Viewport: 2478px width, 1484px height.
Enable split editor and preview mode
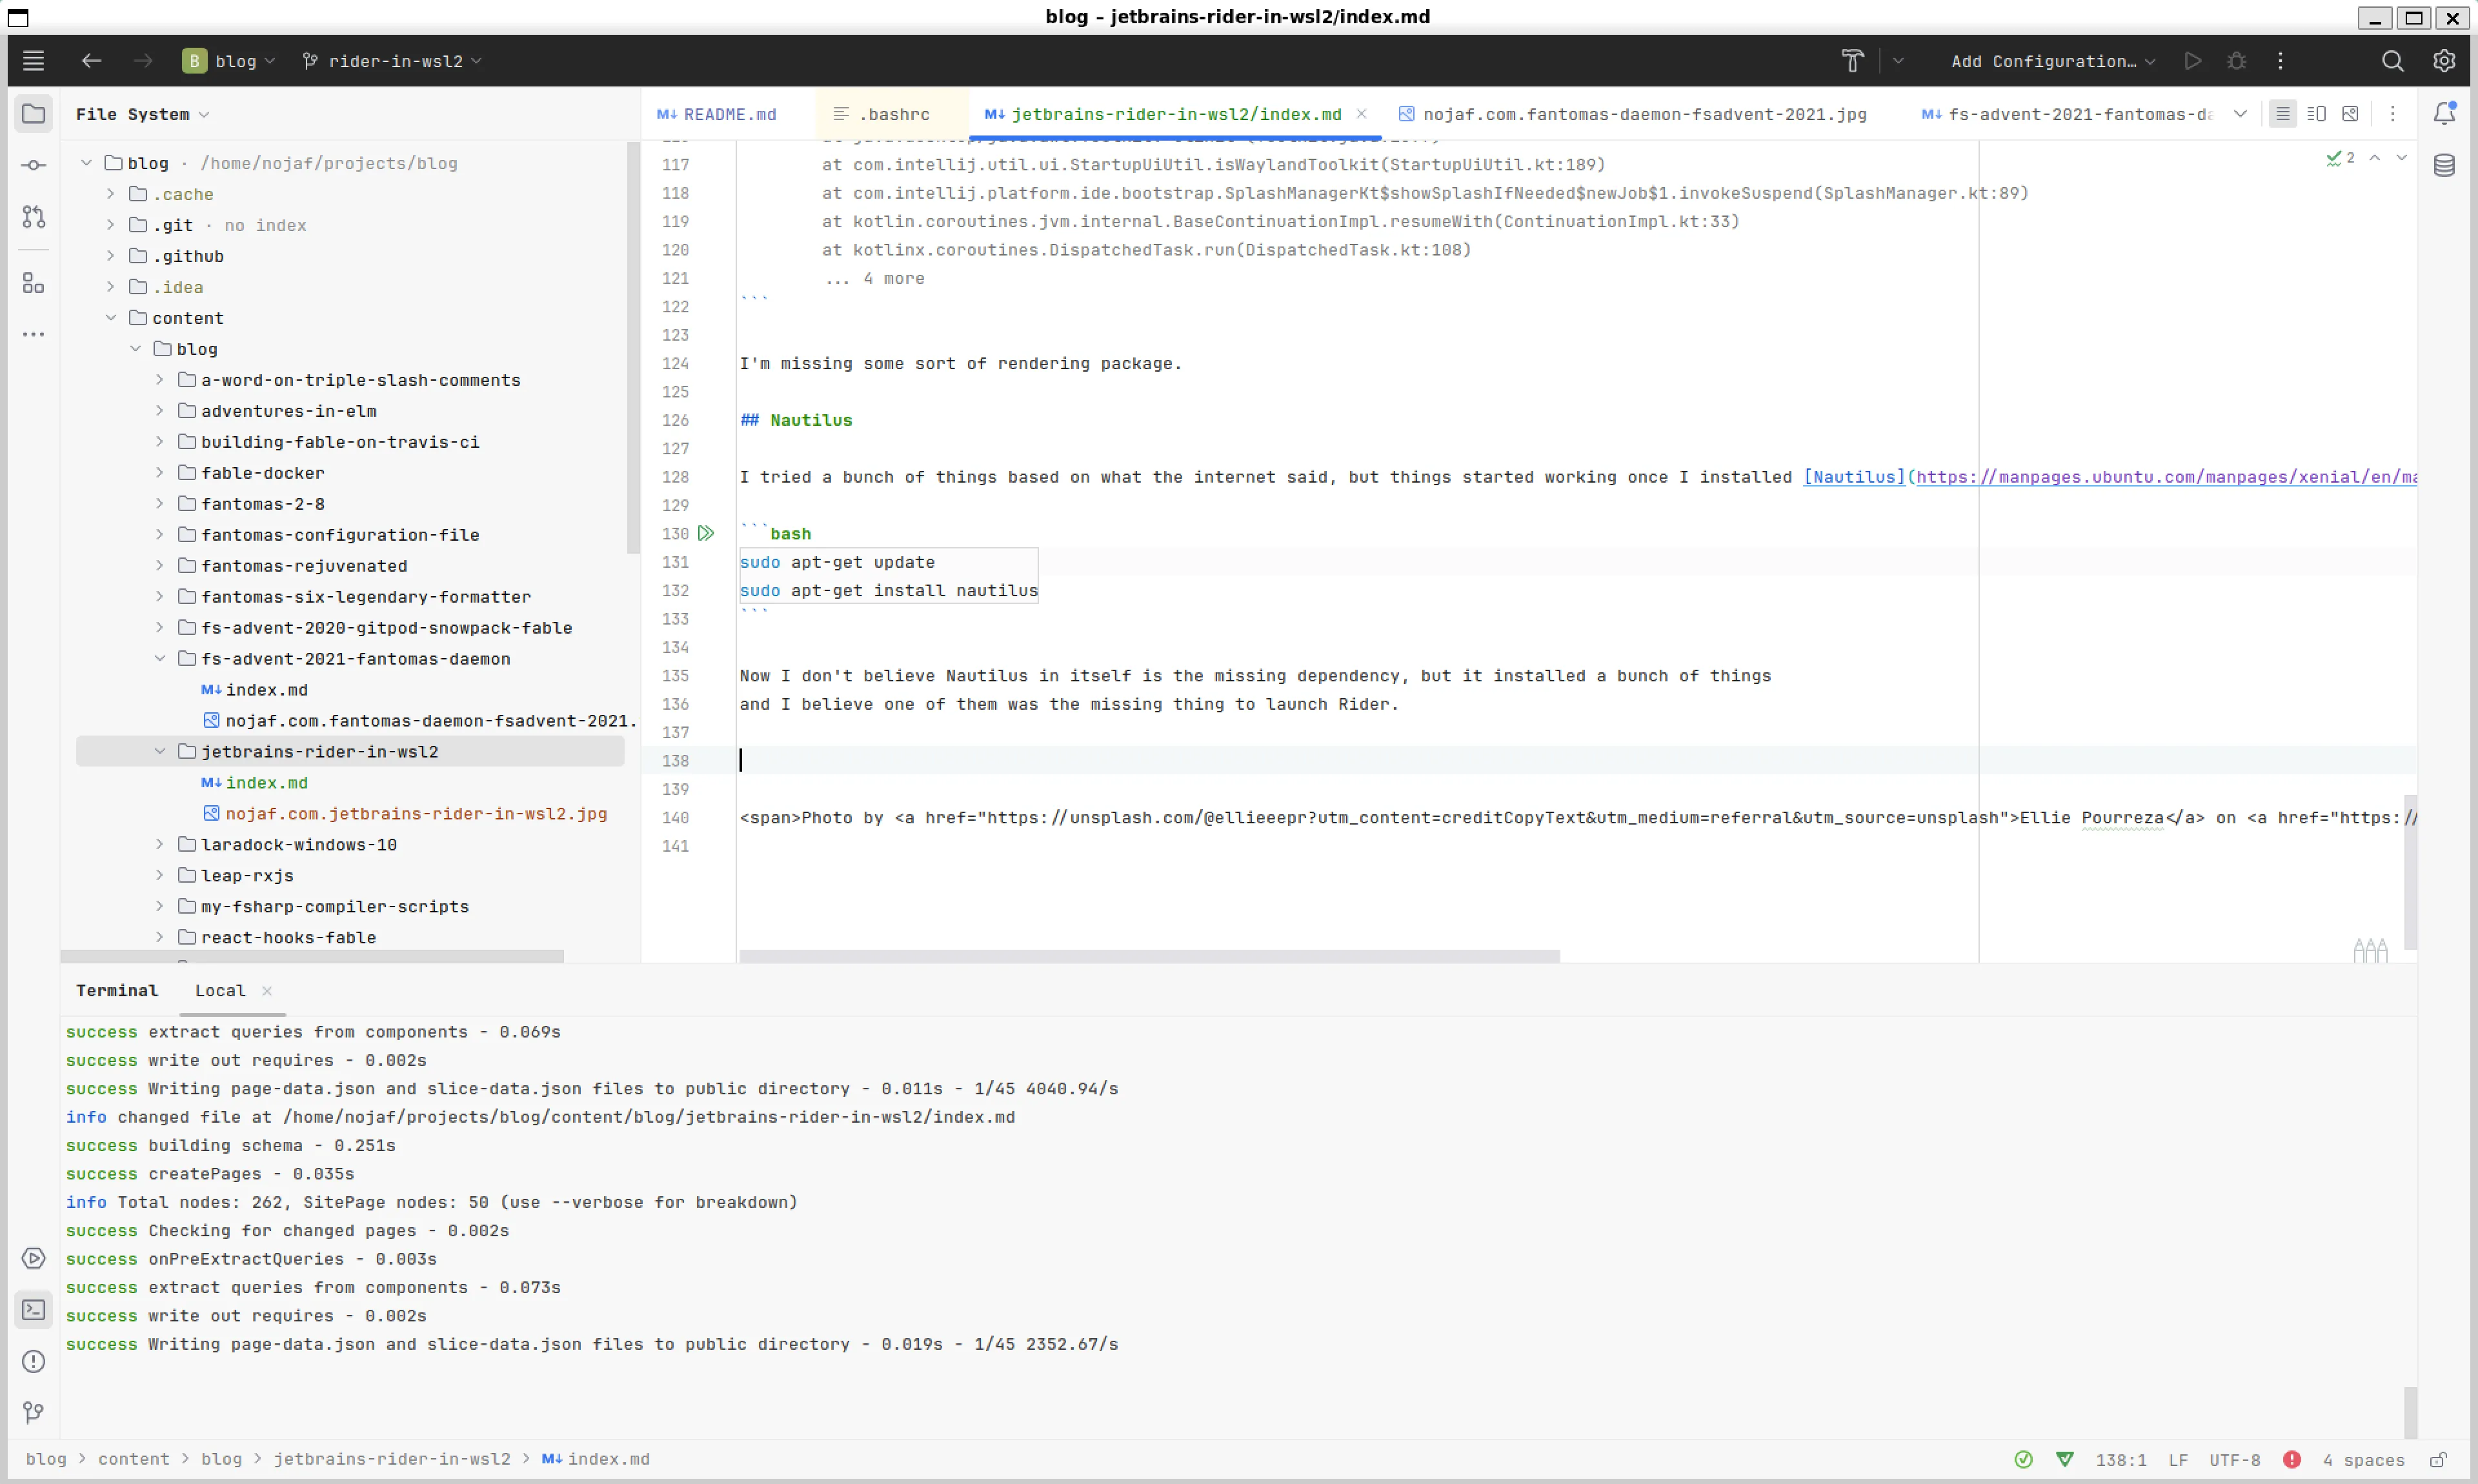2317,113
